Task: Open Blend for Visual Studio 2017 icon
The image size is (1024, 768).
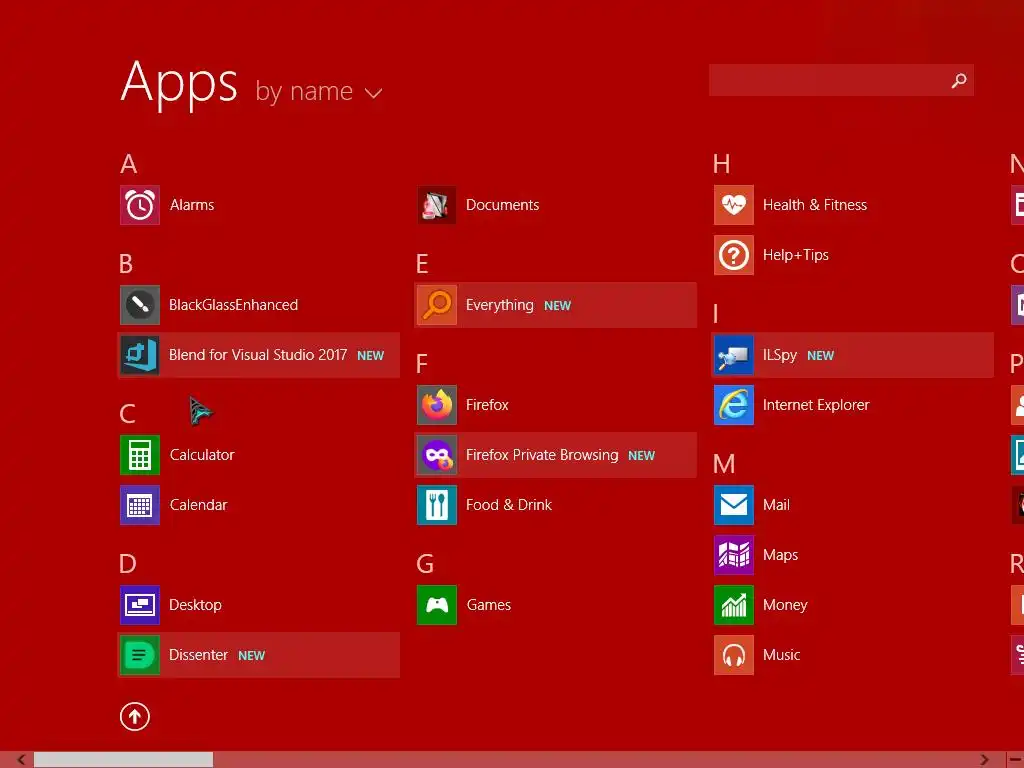Action: click(140, 355)
